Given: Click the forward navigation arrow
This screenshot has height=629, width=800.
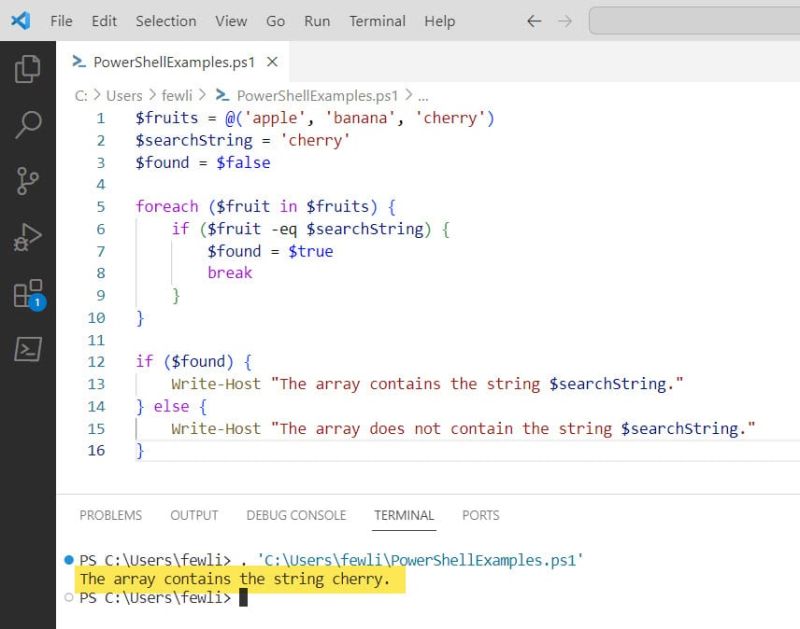Looking at the screenshot, I should click(x=562, y=20).
